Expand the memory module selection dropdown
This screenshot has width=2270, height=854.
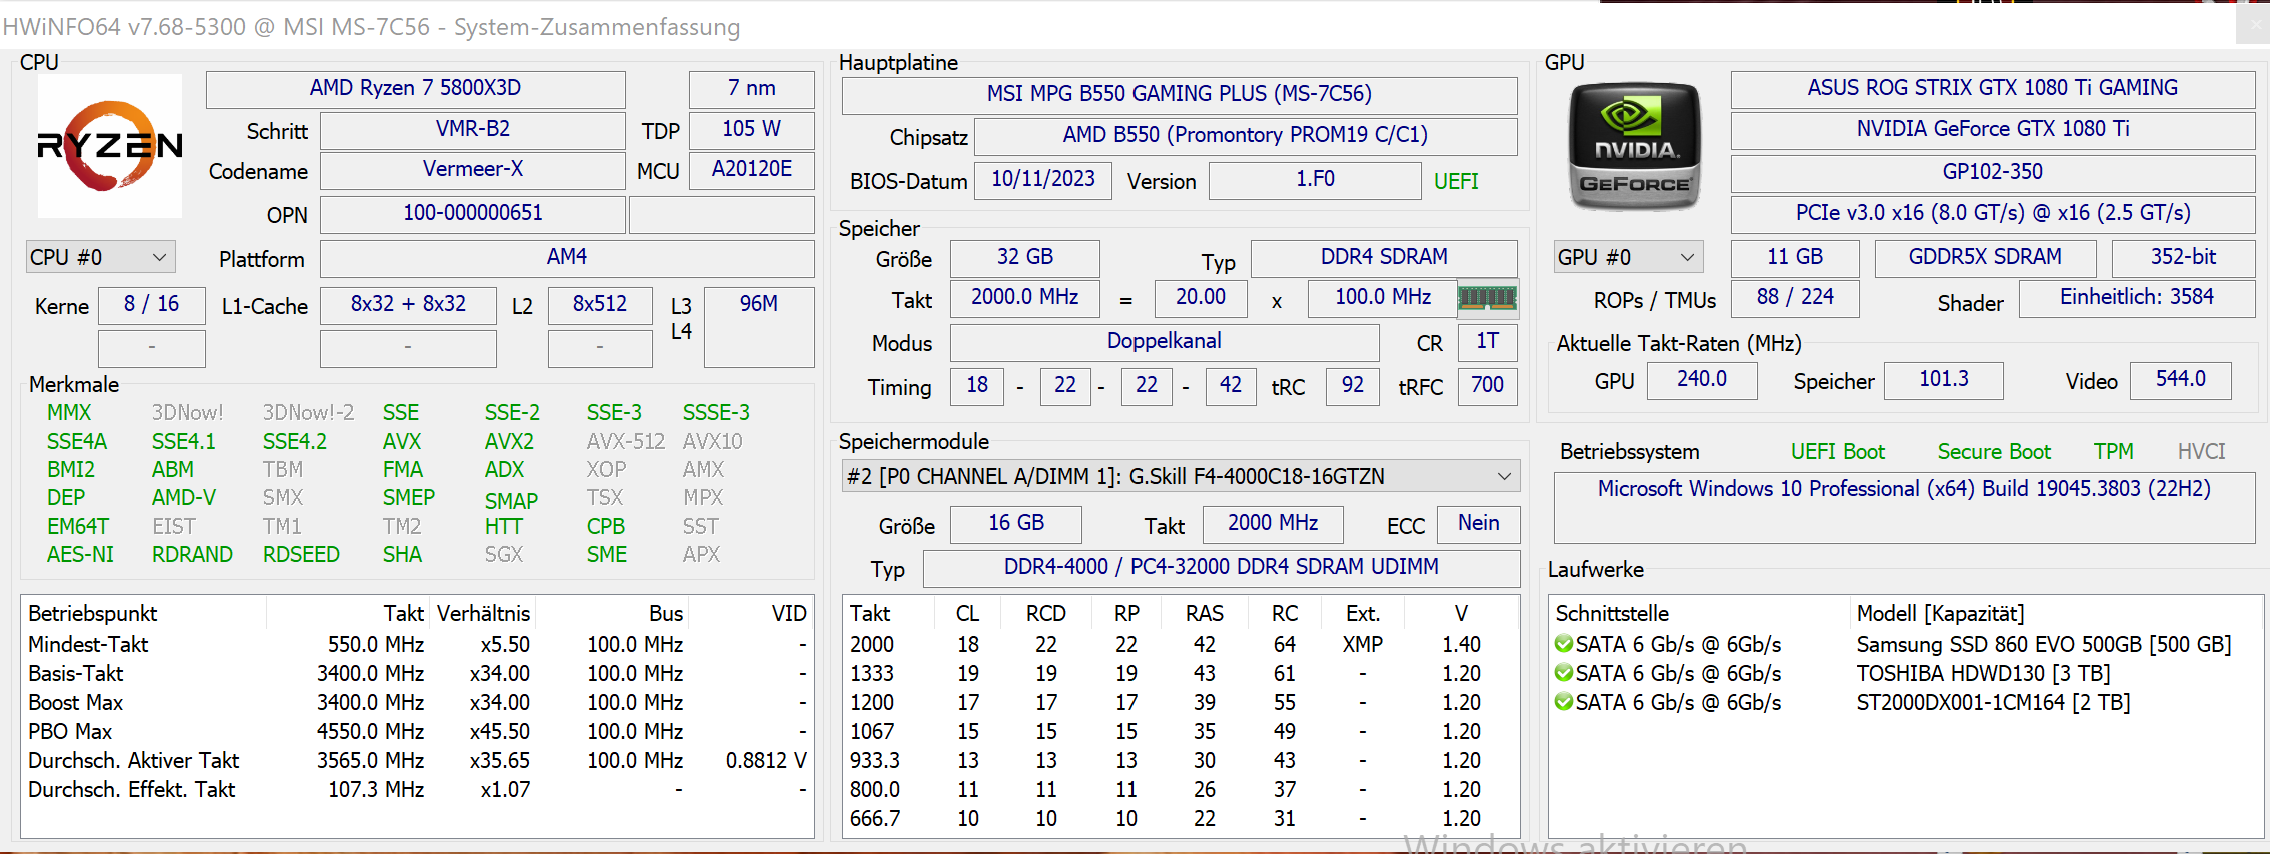1181,476
